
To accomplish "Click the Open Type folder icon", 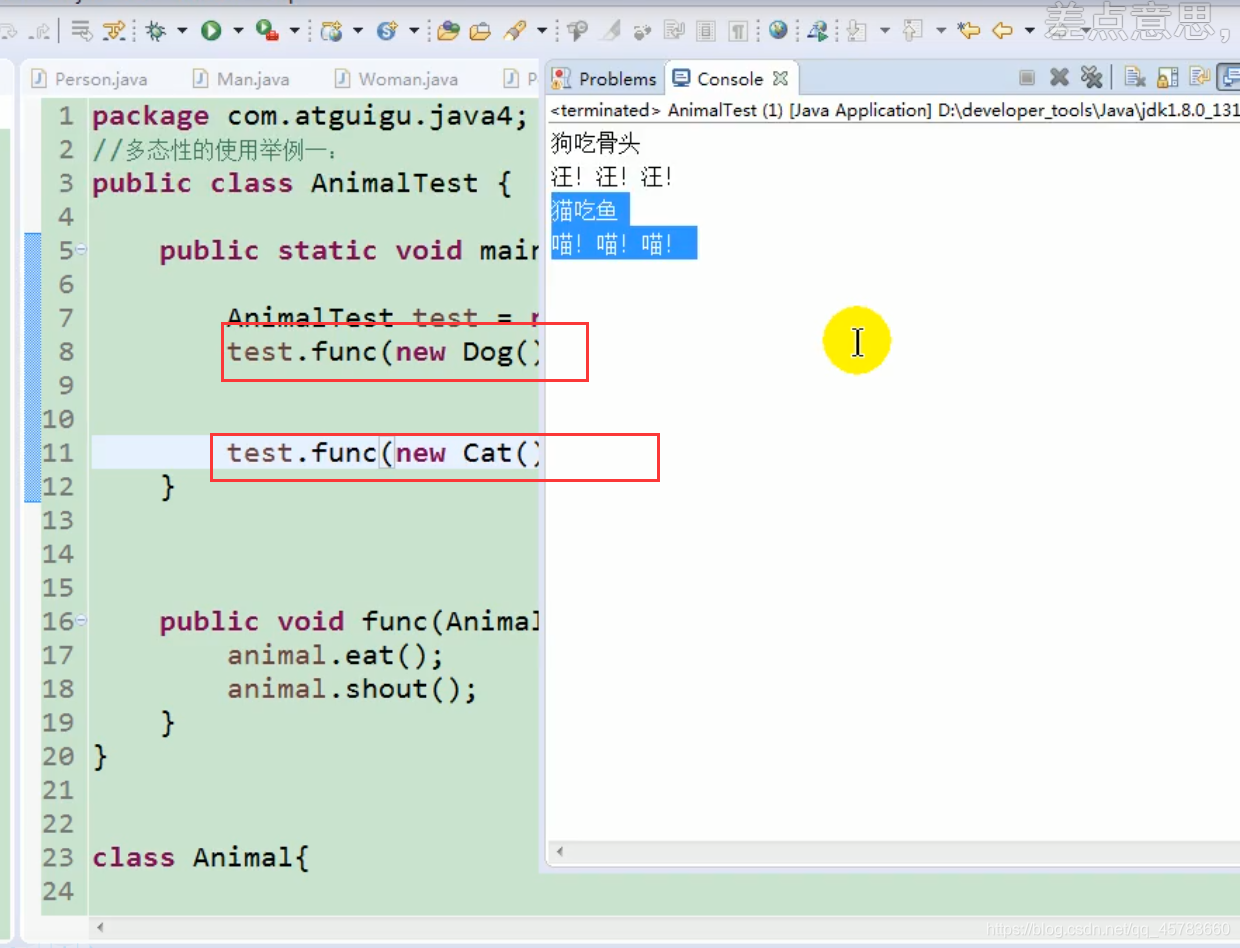I will pos(448,31).
